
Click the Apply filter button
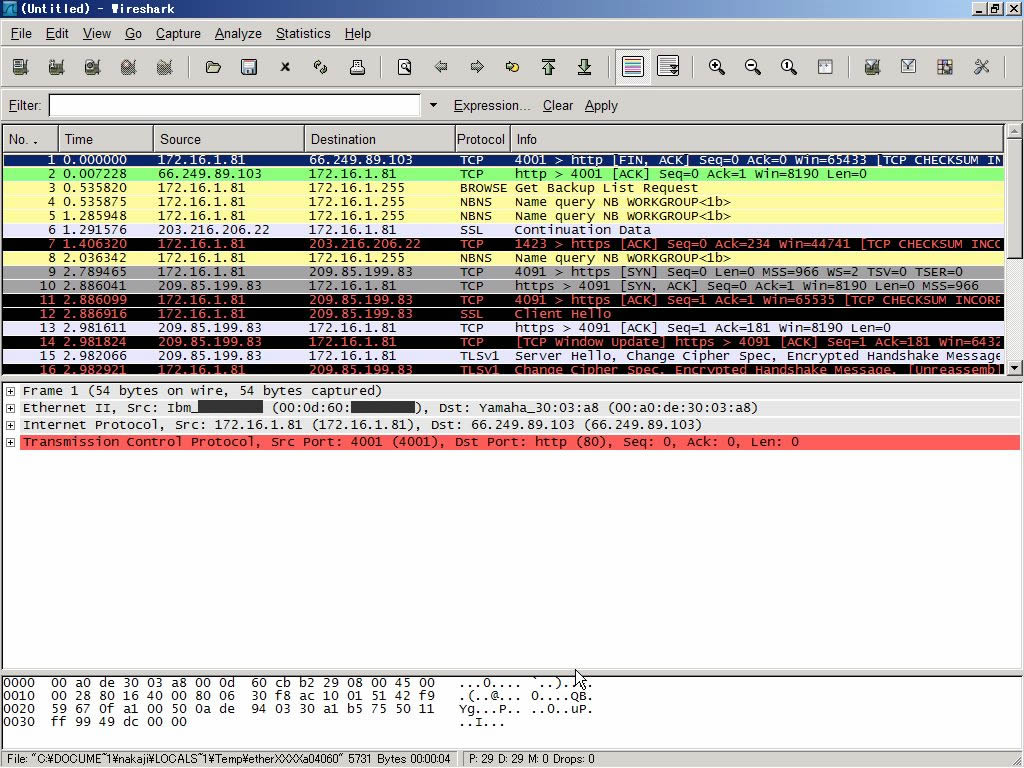(x=601, y=105)
